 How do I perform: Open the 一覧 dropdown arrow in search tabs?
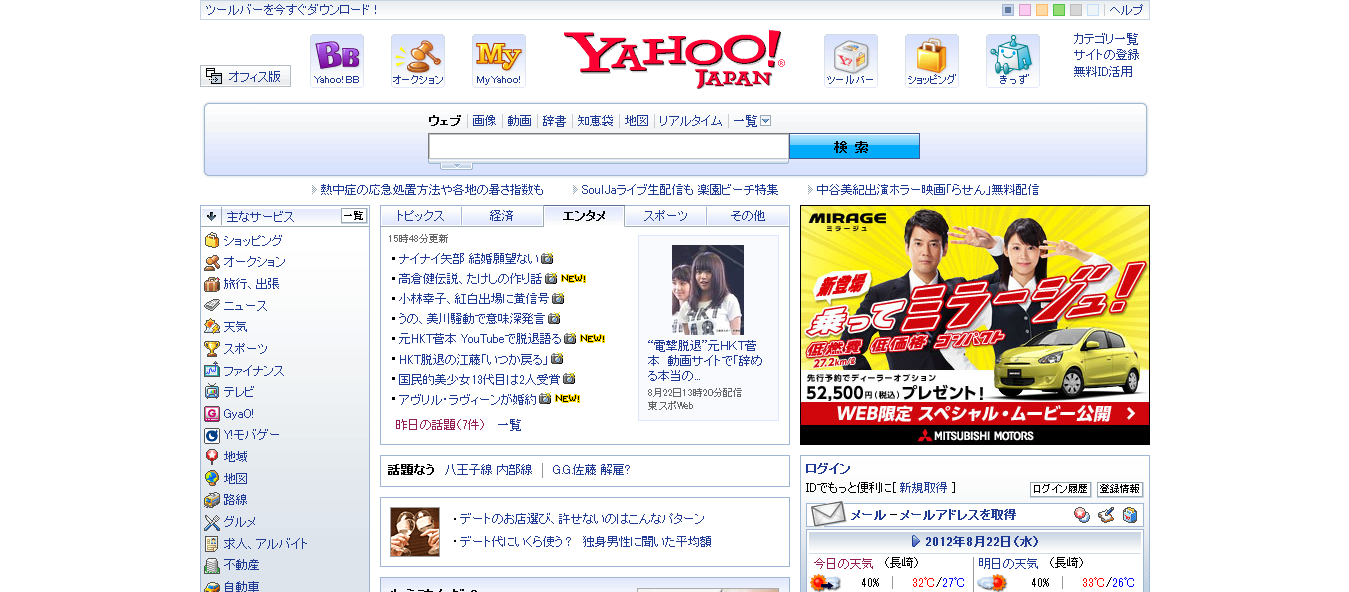click(766, 121)
